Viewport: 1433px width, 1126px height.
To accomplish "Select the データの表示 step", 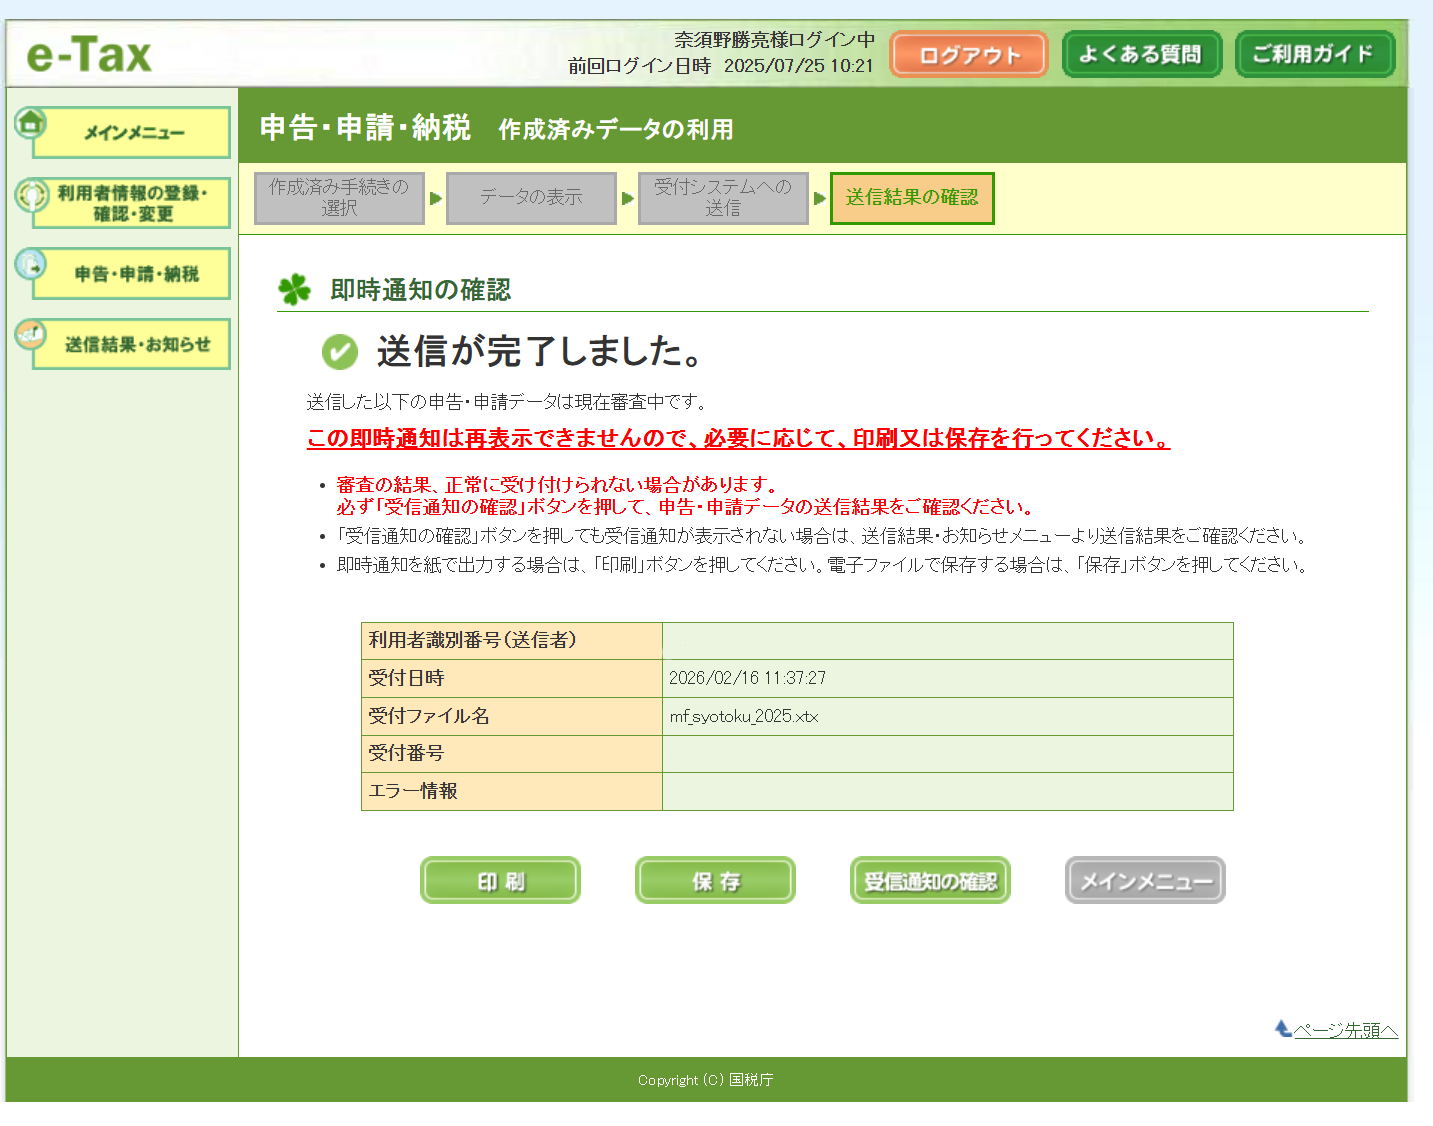I will pos(531,198).
